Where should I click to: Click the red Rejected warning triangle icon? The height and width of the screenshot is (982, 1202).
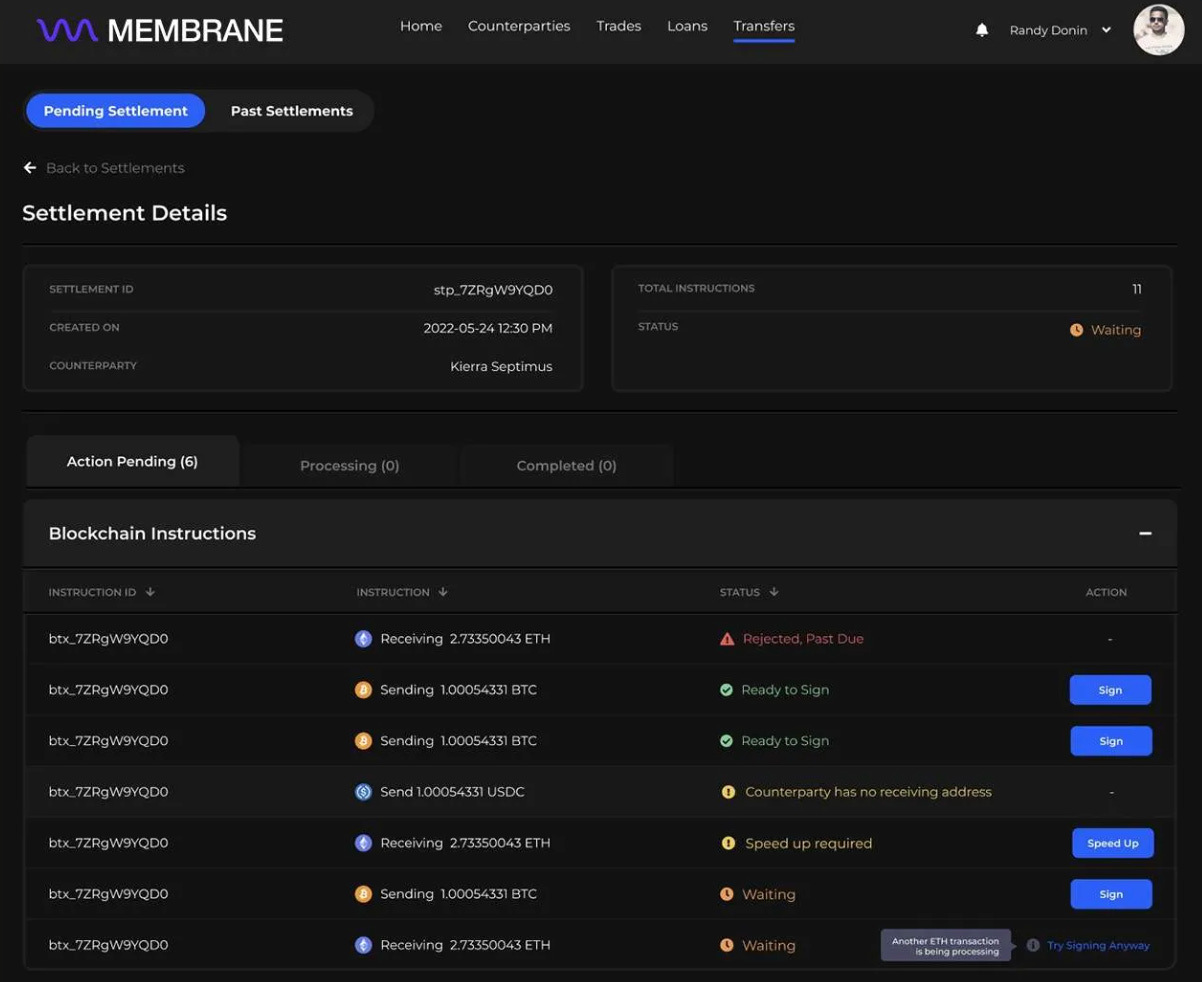click(728, 637)
